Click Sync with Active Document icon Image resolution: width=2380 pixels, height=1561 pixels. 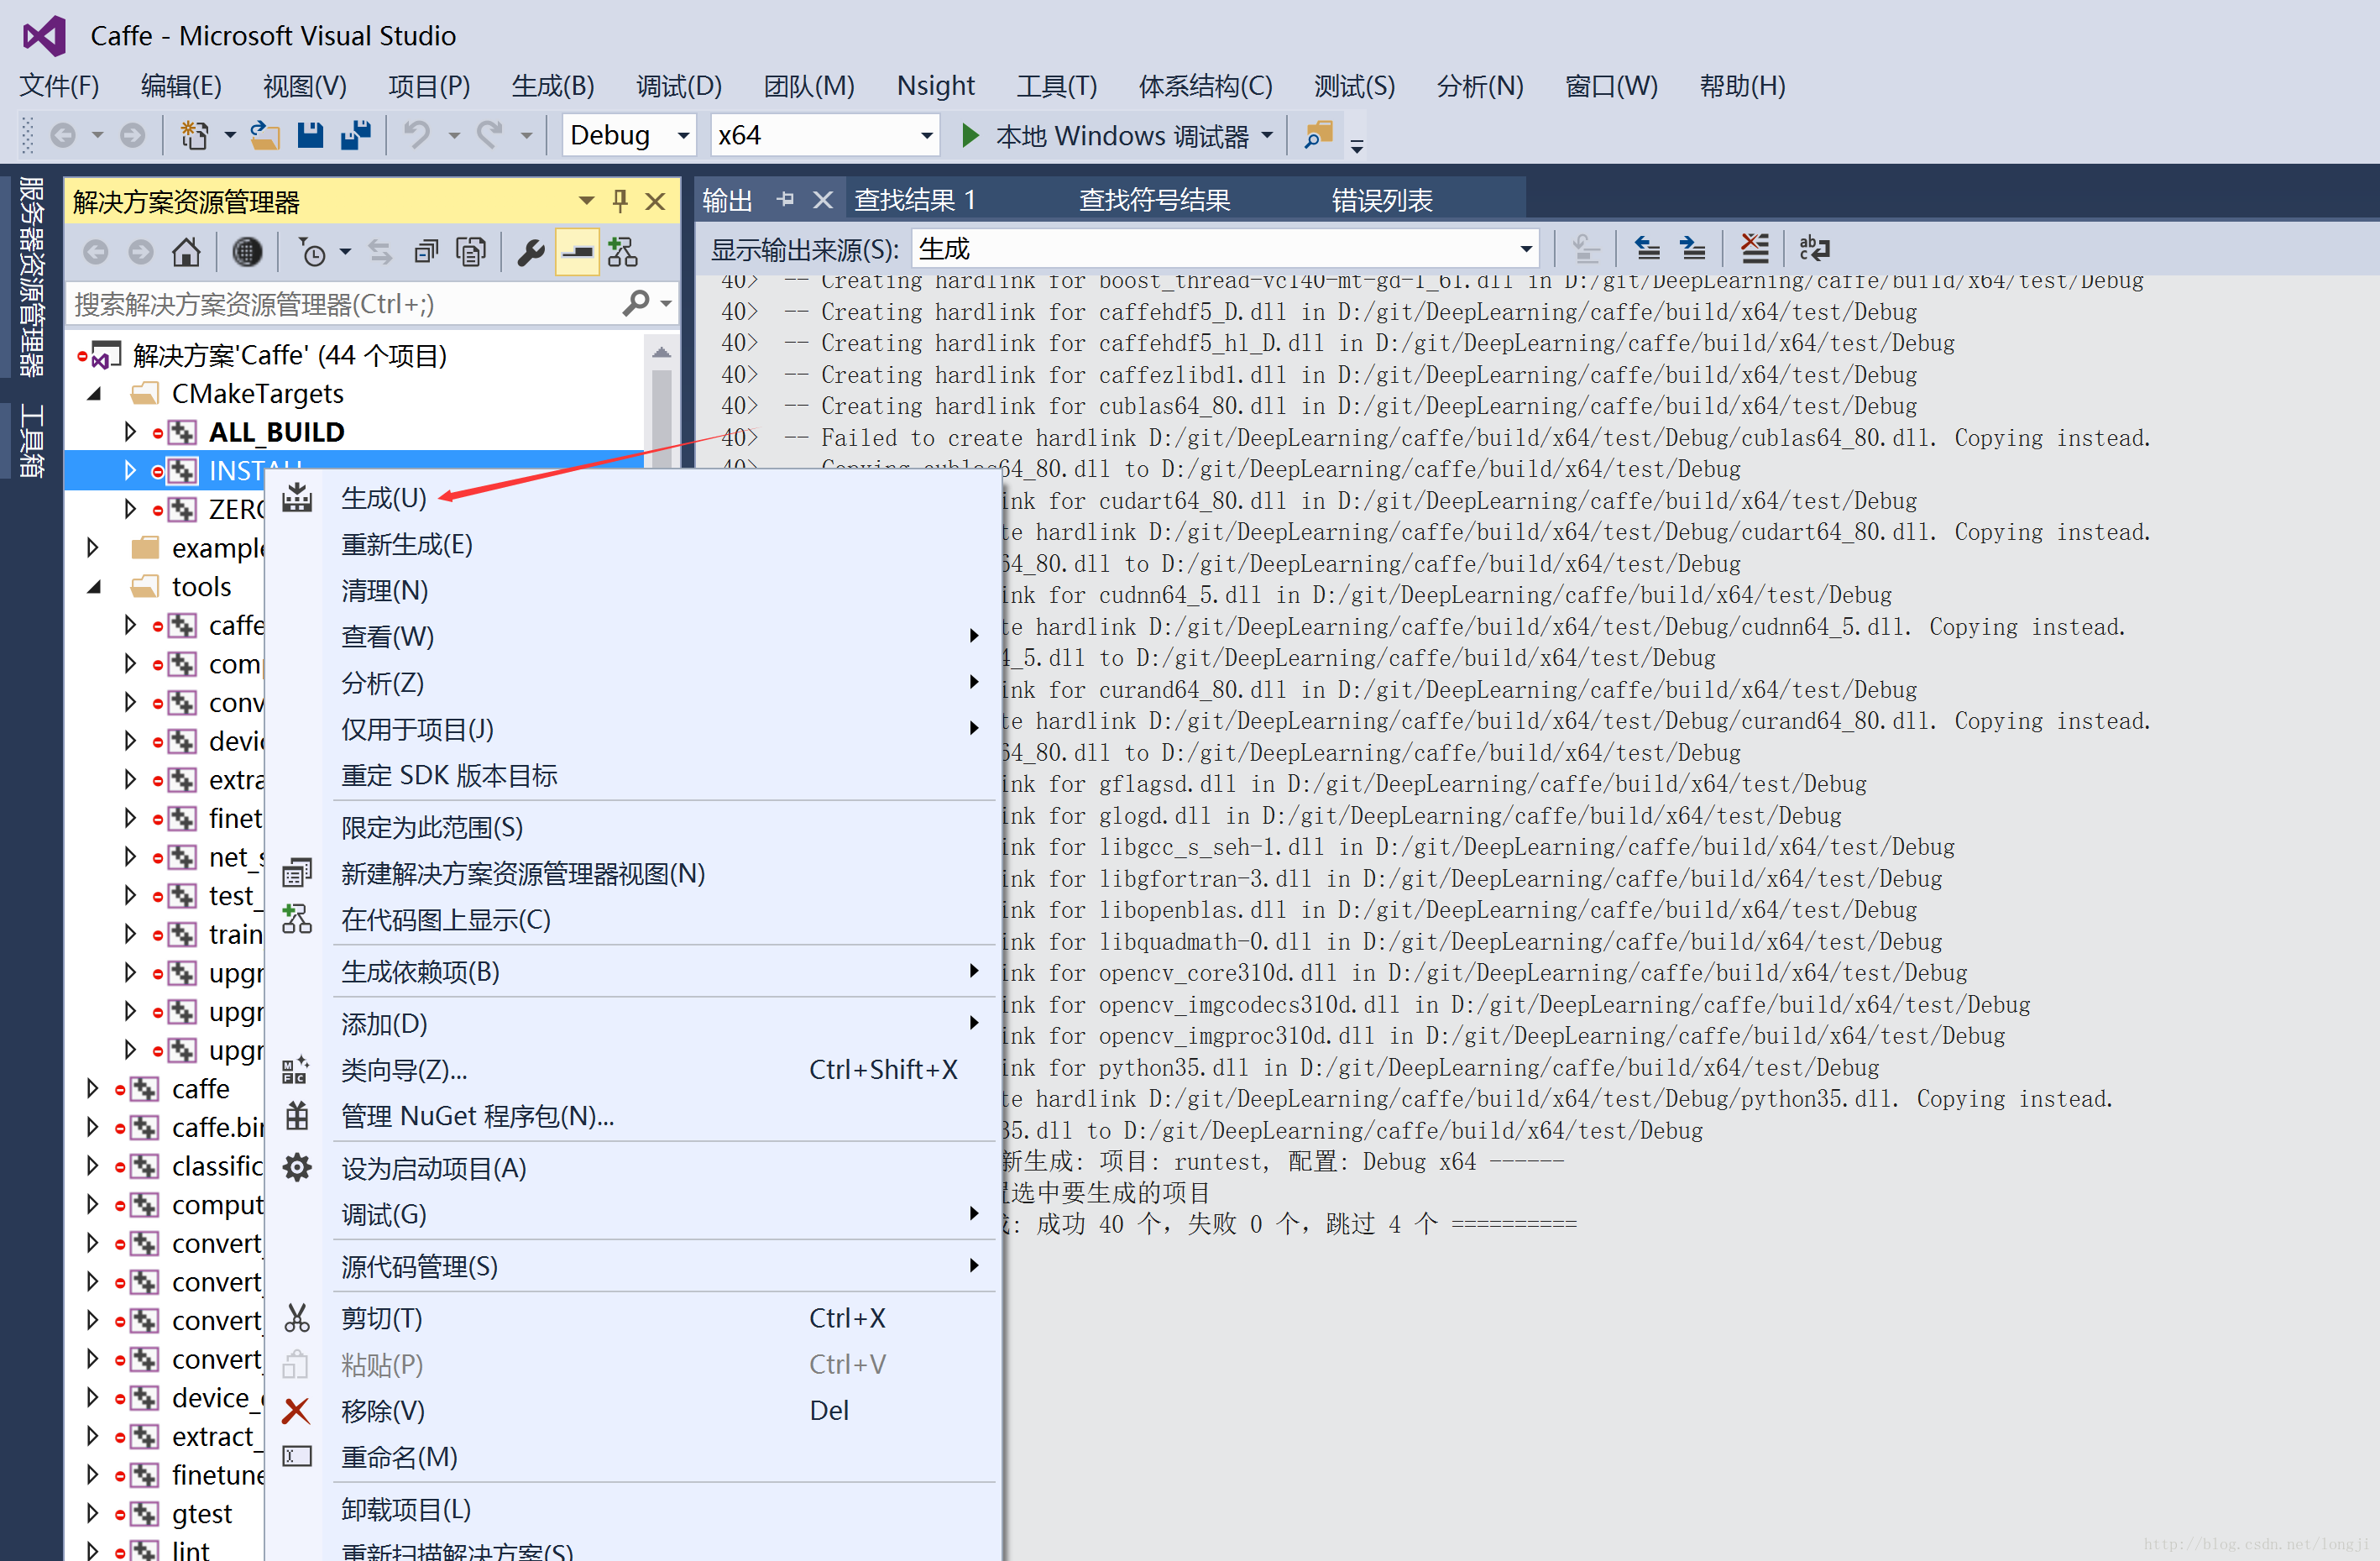coord(380,252)
